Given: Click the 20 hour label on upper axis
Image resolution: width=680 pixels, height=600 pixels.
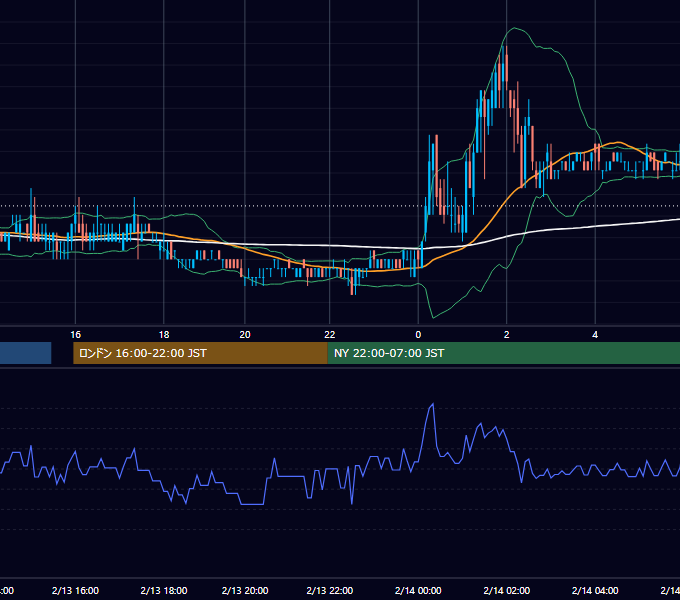Looking at the screenshot, I should 245,335.
